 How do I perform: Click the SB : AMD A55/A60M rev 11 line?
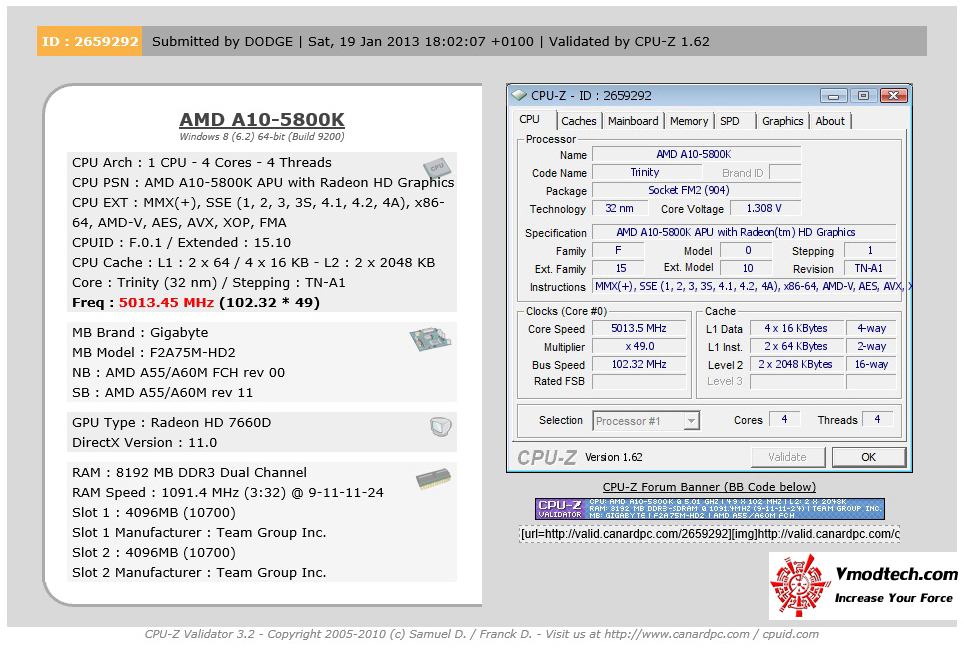[162, 392]
